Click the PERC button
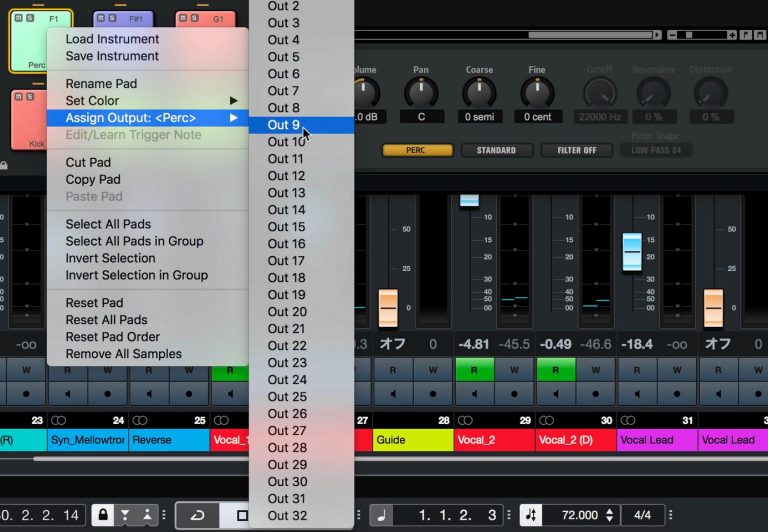Image resolution: width=768 pixels, height=532 pixels. point(417,150)
